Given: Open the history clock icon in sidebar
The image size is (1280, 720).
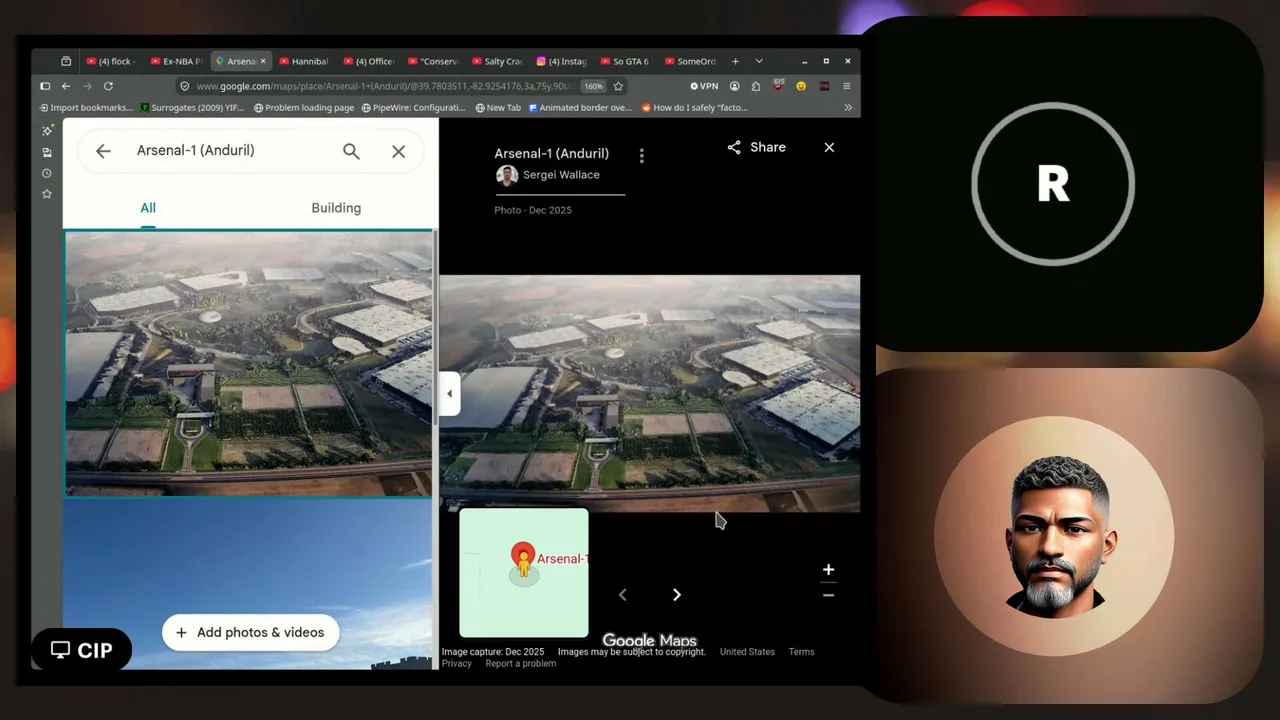Looking at the screenshot, I should 47,173.
